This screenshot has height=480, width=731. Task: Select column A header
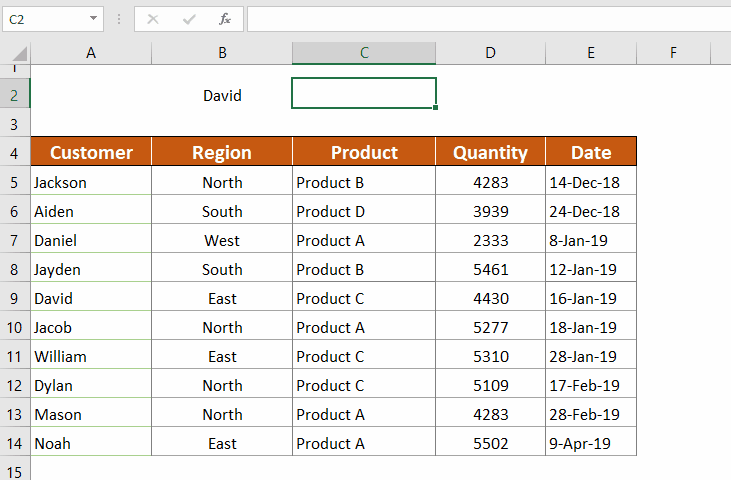[91, 53]
